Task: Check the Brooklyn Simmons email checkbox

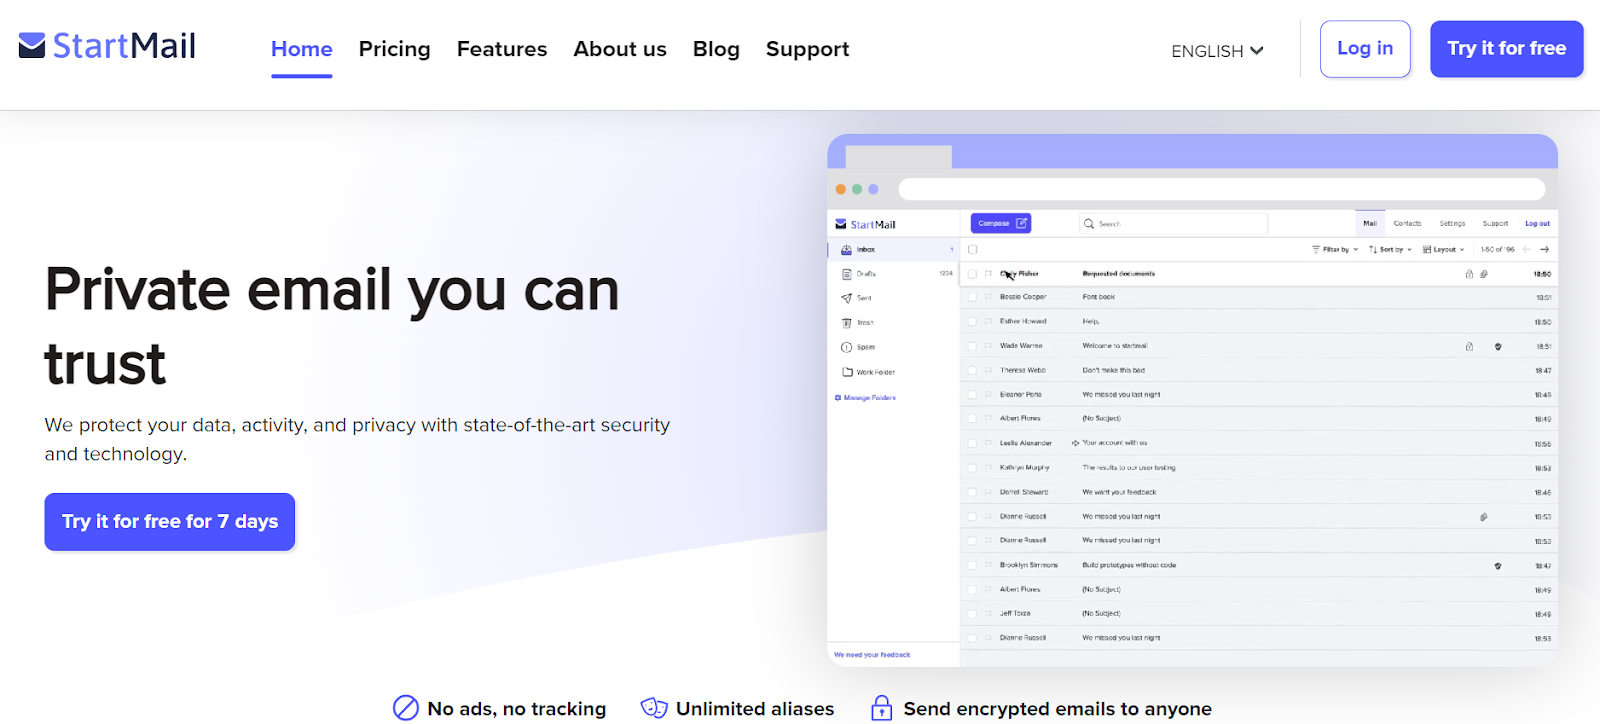Action: point(972,565)
